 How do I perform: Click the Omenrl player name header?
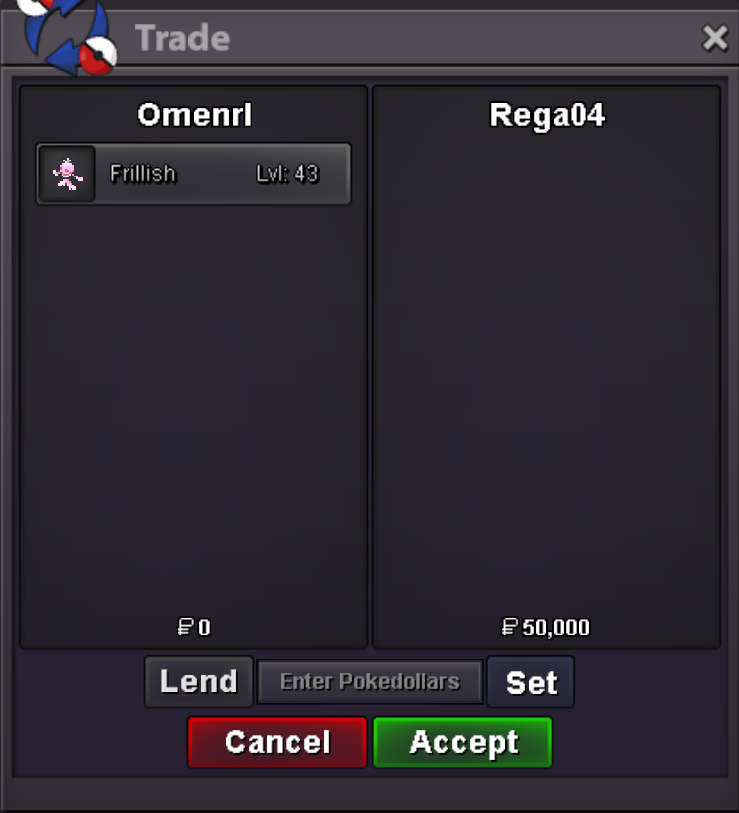[194, 115]
